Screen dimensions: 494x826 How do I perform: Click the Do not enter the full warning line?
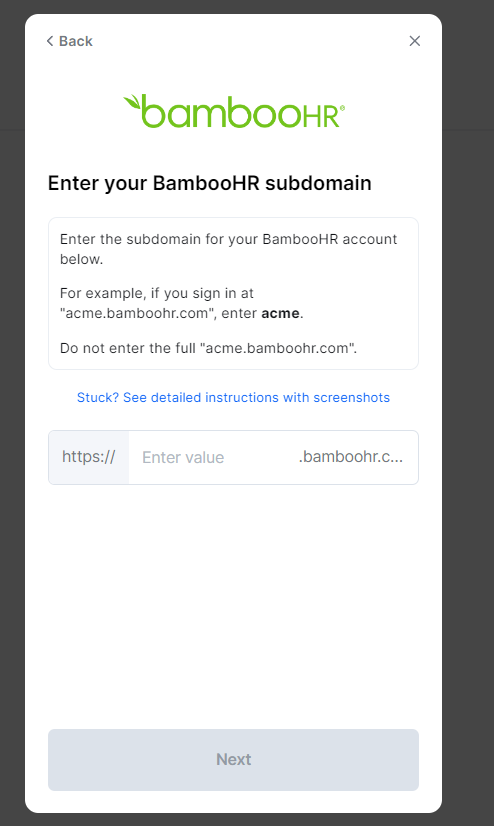[x=209, y=348]
